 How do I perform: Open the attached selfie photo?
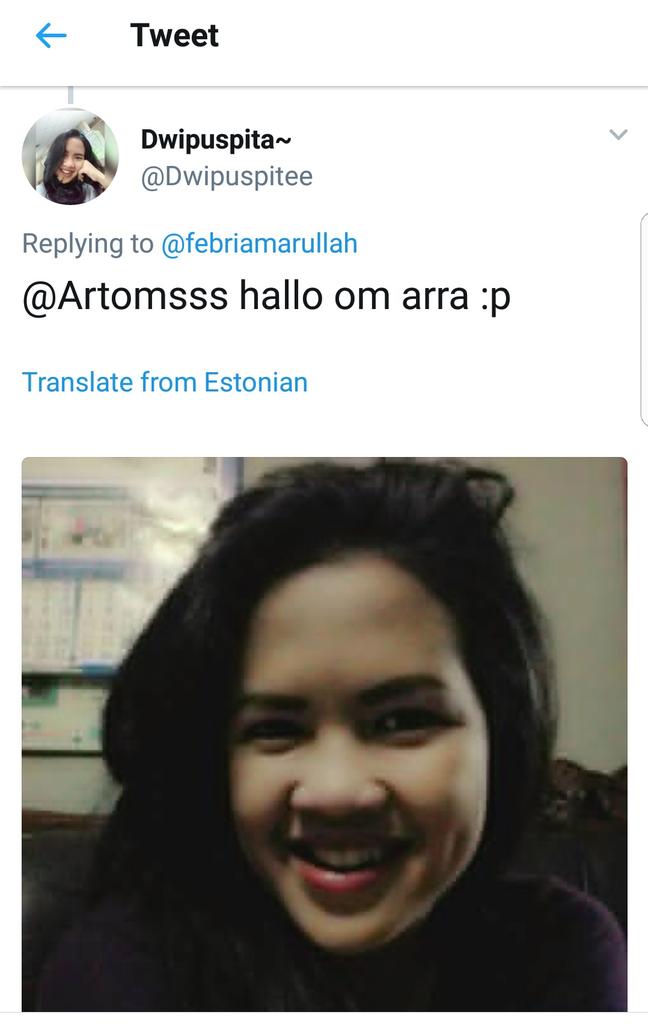click(325, 734)
